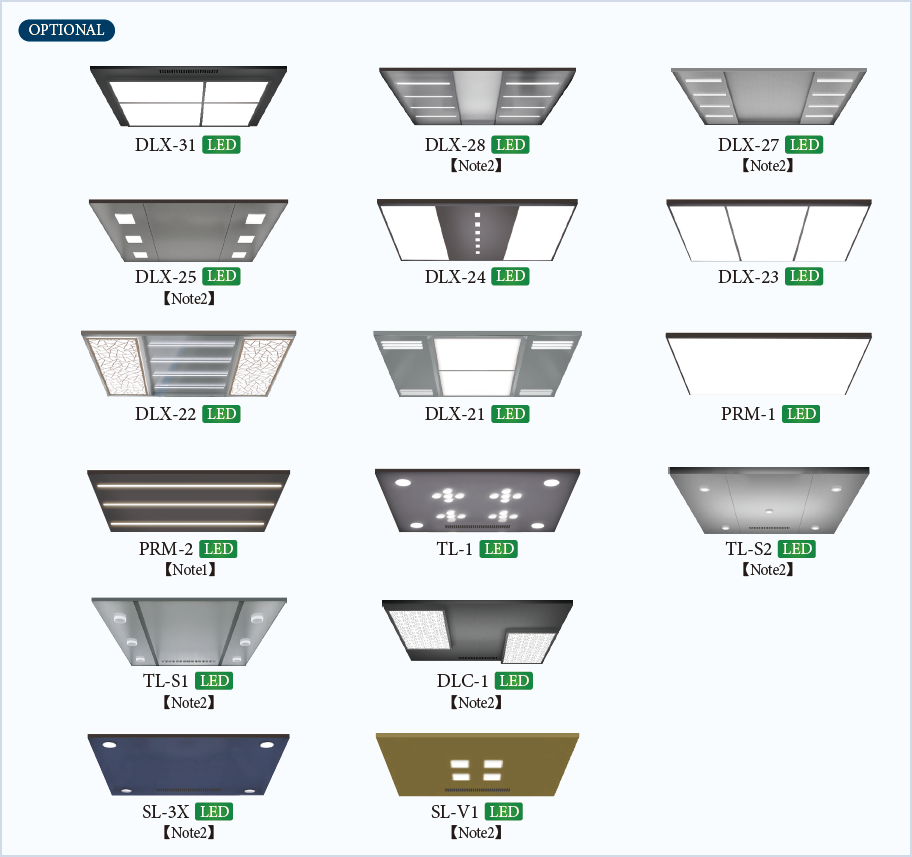Choose the DLX-27 ceiling panel image
912x857 pixels.
click(x=769, y=96)
